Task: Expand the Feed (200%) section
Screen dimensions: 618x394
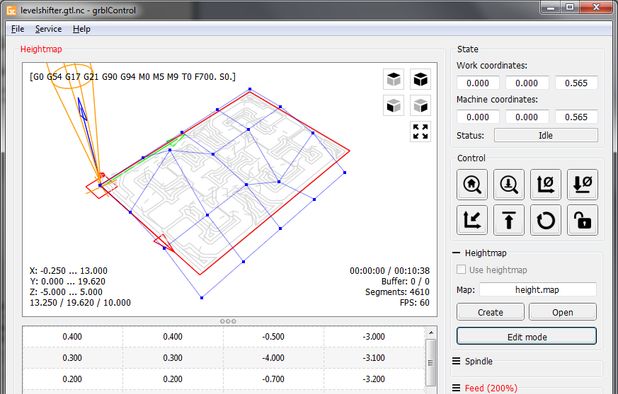Action: click(456, 388)
